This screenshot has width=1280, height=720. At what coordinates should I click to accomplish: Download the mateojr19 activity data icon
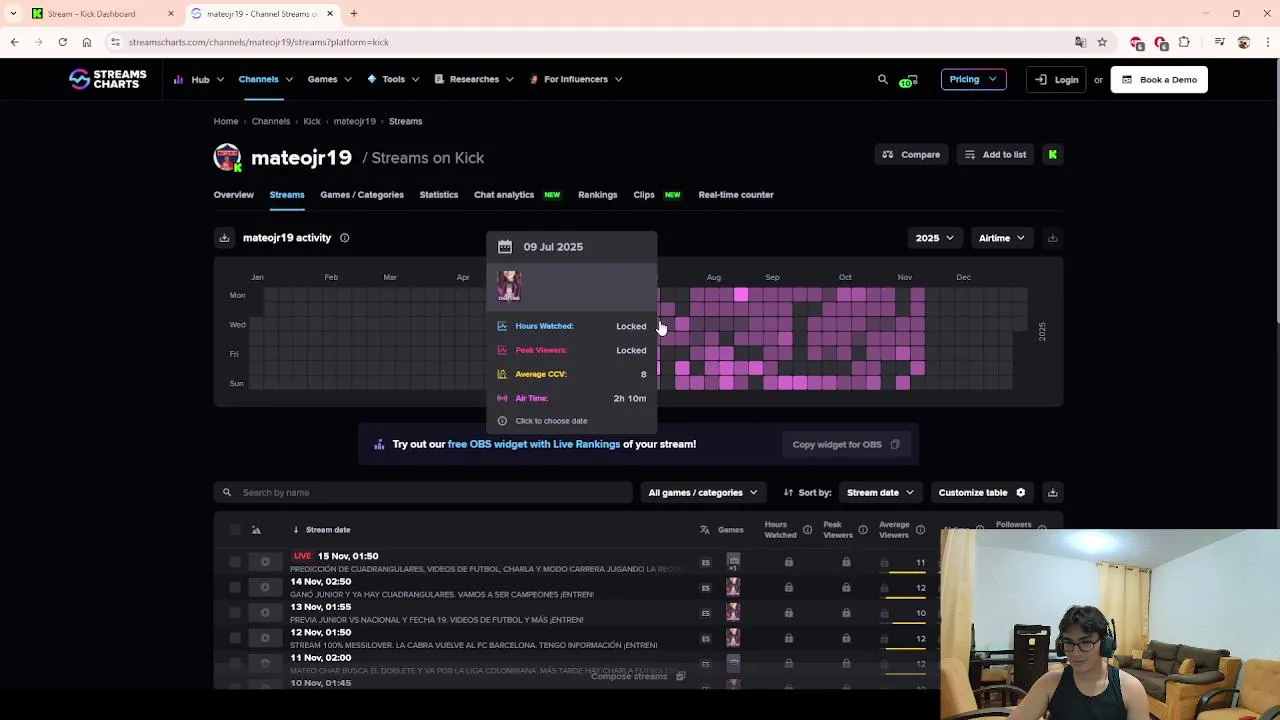pyautogui.click(x=224, y=238)
